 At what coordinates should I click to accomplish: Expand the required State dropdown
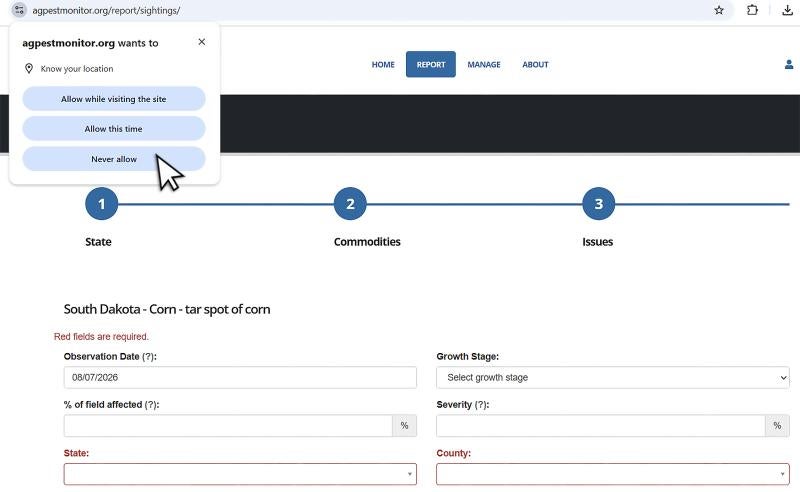[240, 474]
